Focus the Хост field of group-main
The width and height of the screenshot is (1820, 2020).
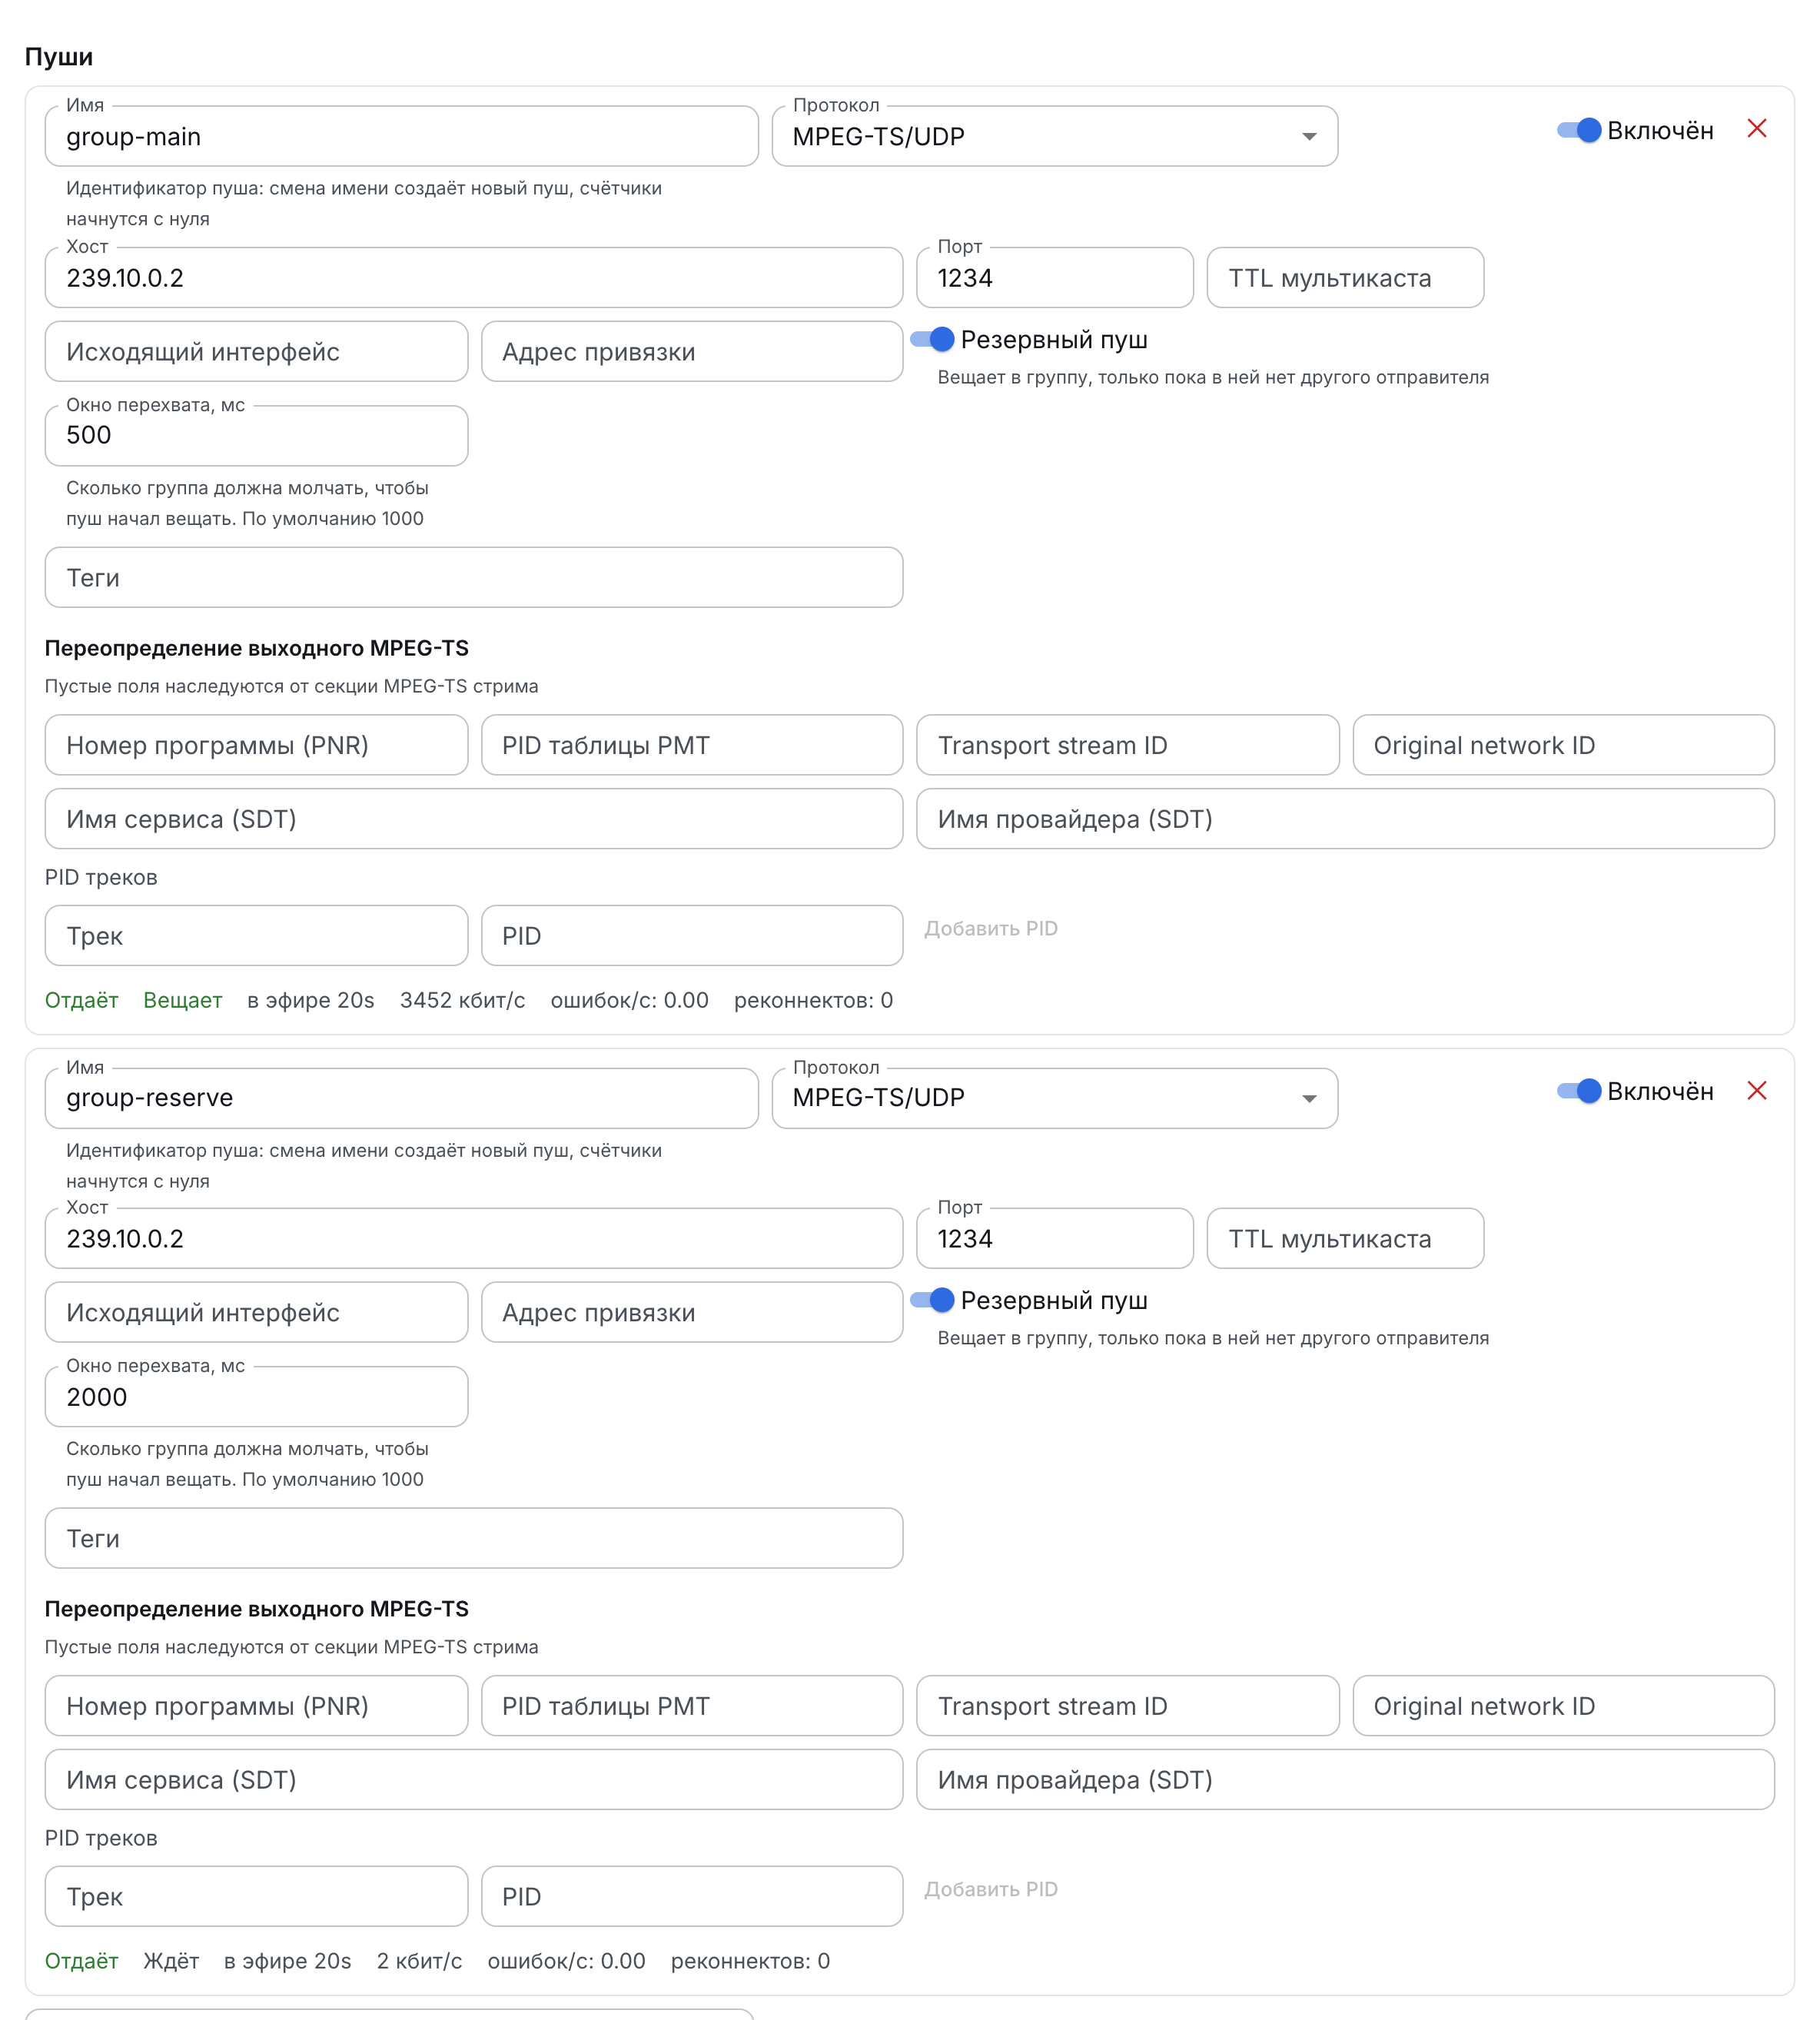click(474, 278)
